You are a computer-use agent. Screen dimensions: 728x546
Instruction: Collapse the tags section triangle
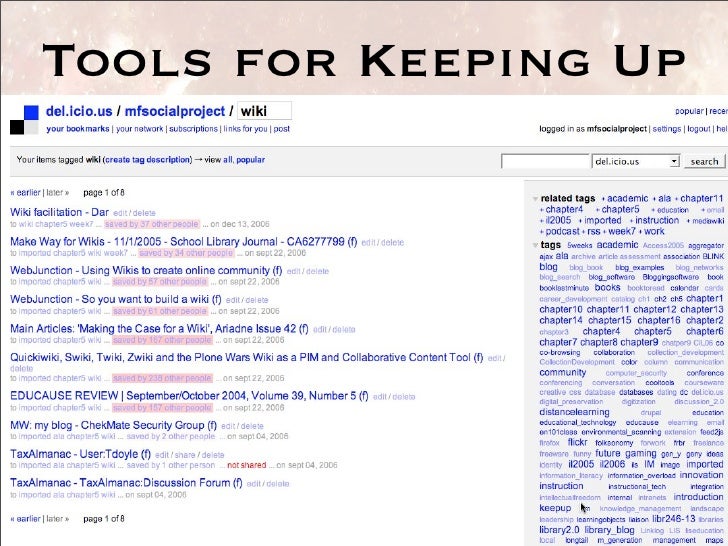pos(535,245)
